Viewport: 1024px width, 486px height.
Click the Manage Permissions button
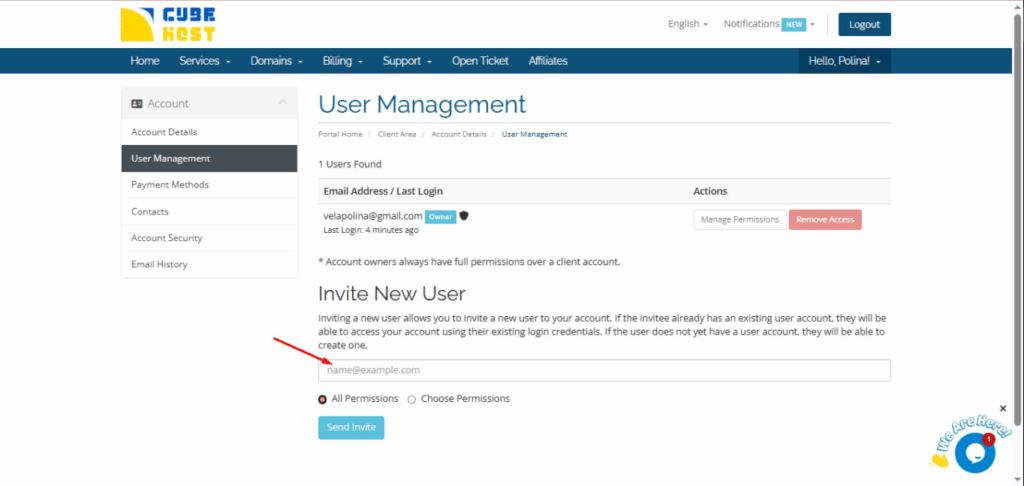[738, 220]
